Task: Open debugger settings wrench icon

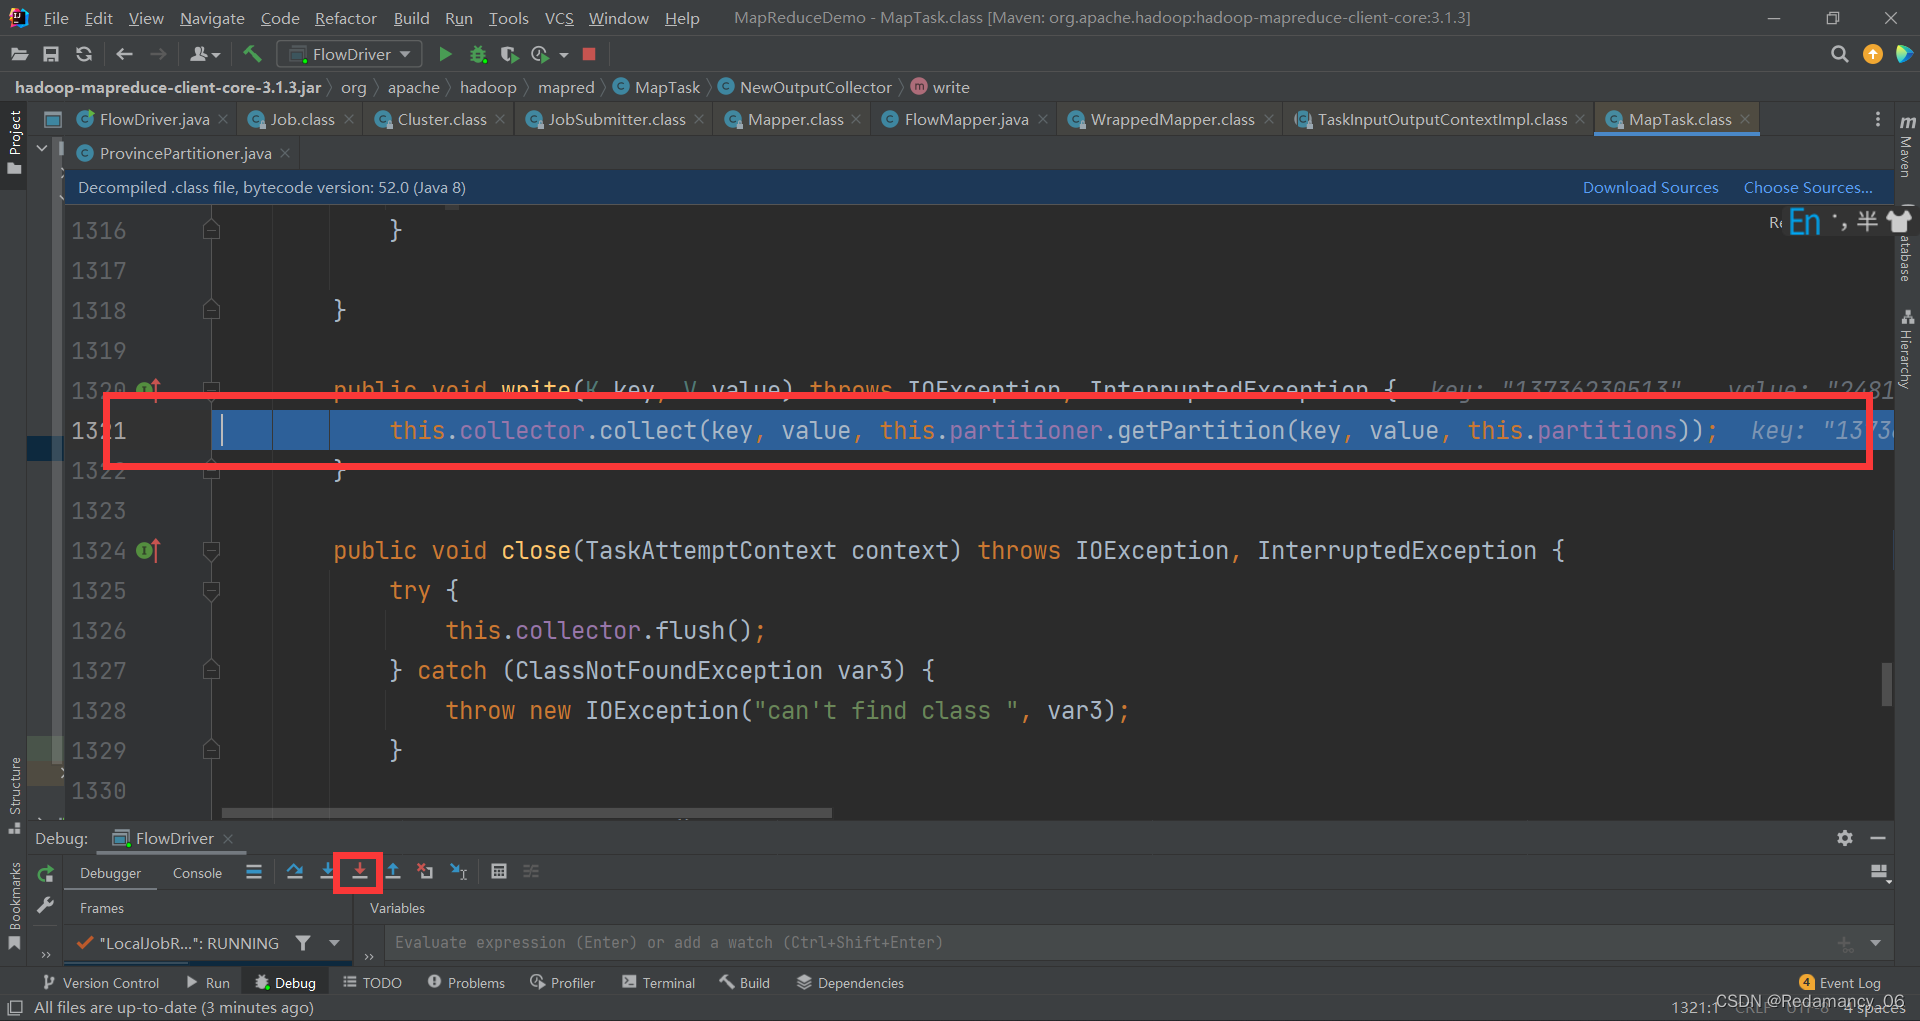Action: [x=45, y=906]
